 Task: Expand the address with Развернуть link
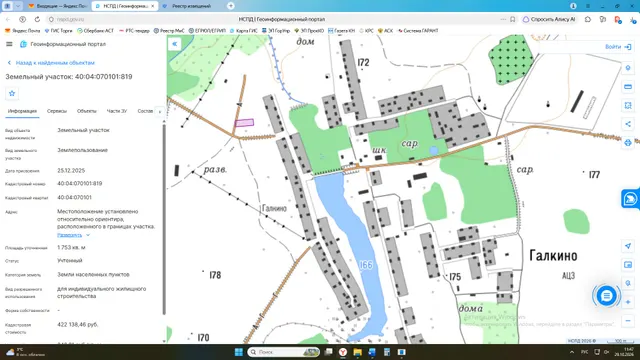click(x=73, y=235)
